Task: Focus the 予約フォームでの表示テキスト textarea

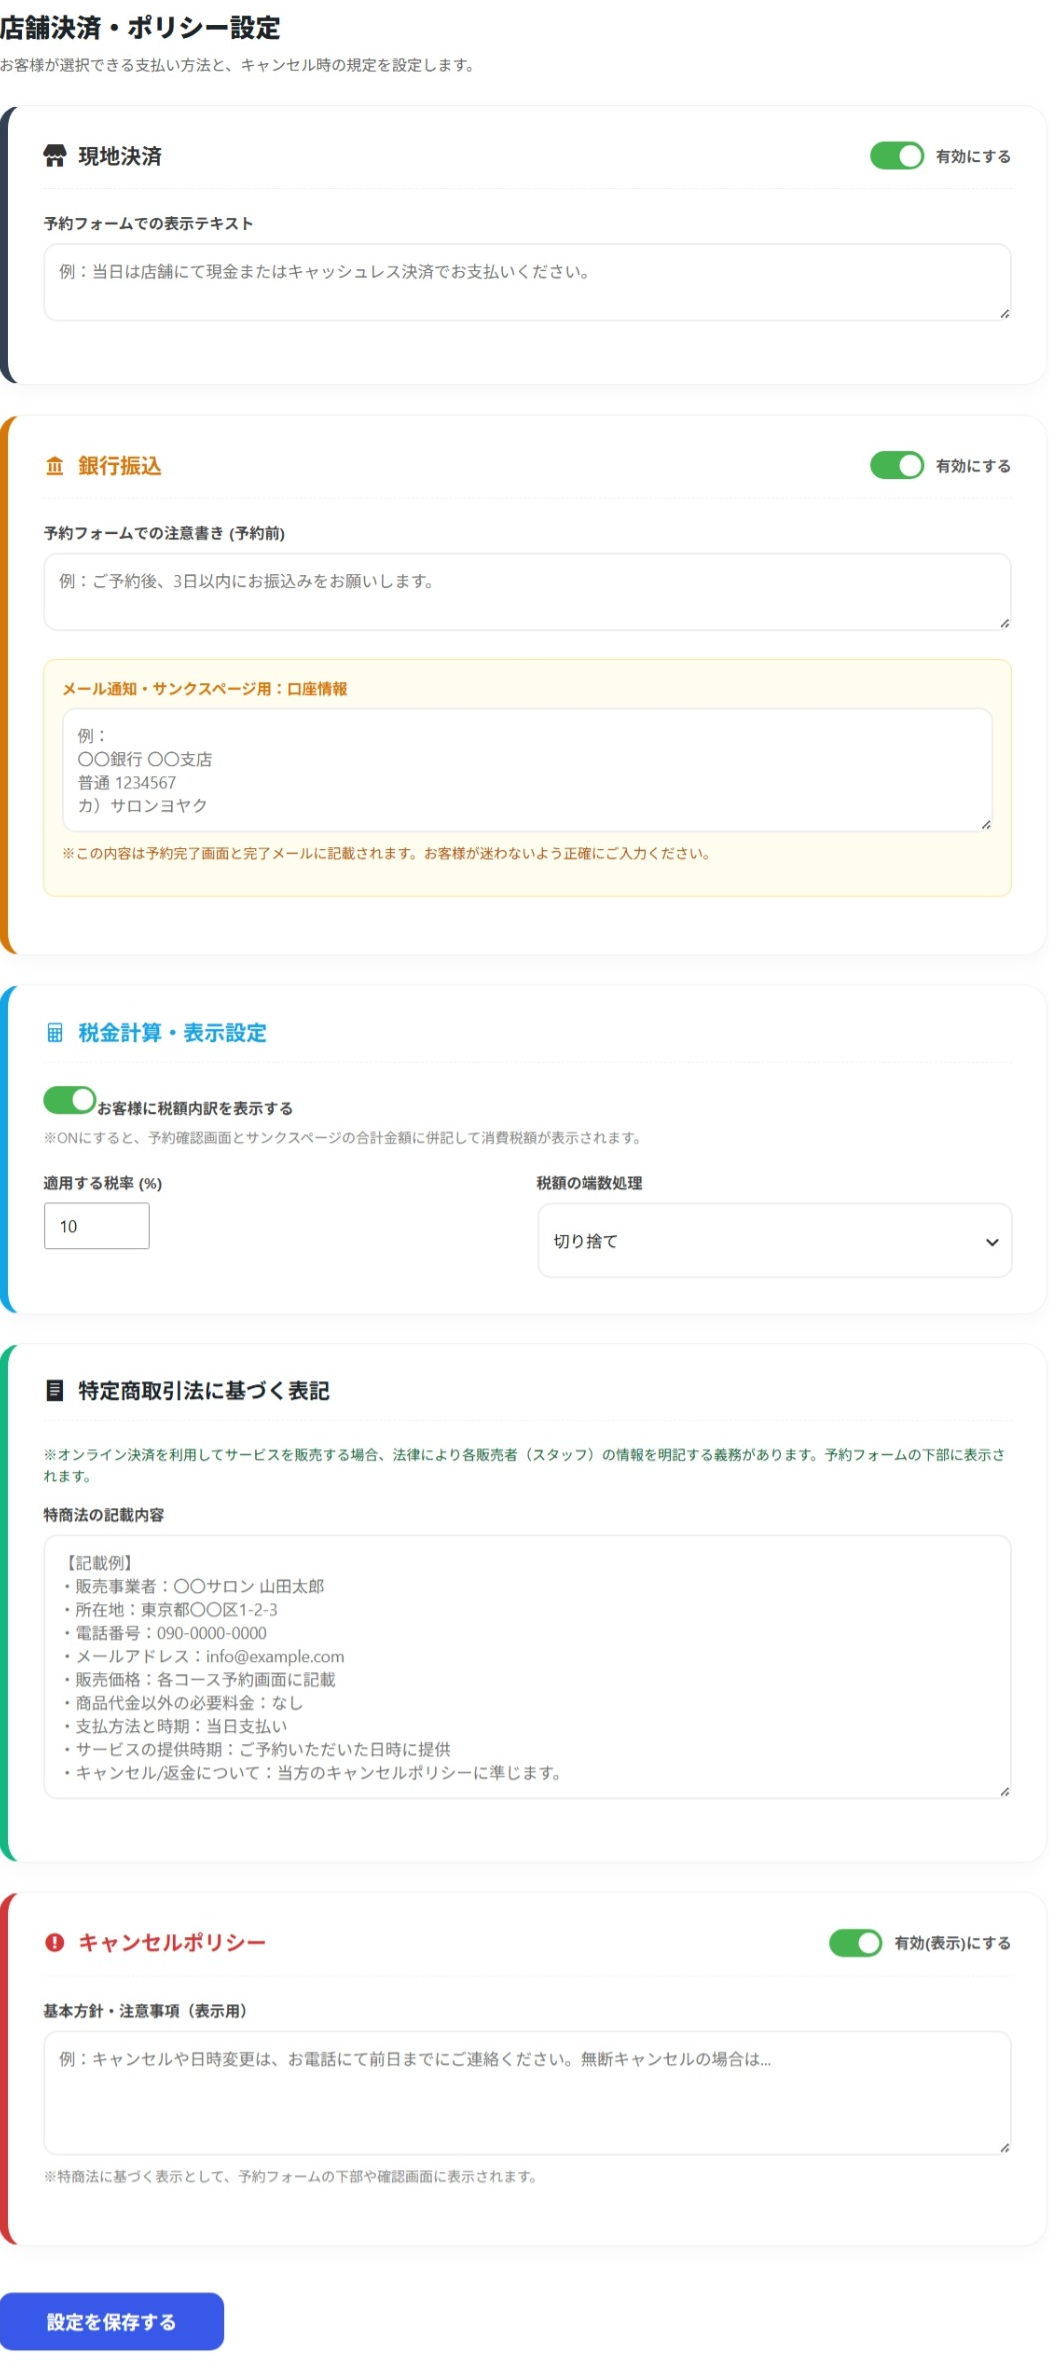Action: [527, 282]
